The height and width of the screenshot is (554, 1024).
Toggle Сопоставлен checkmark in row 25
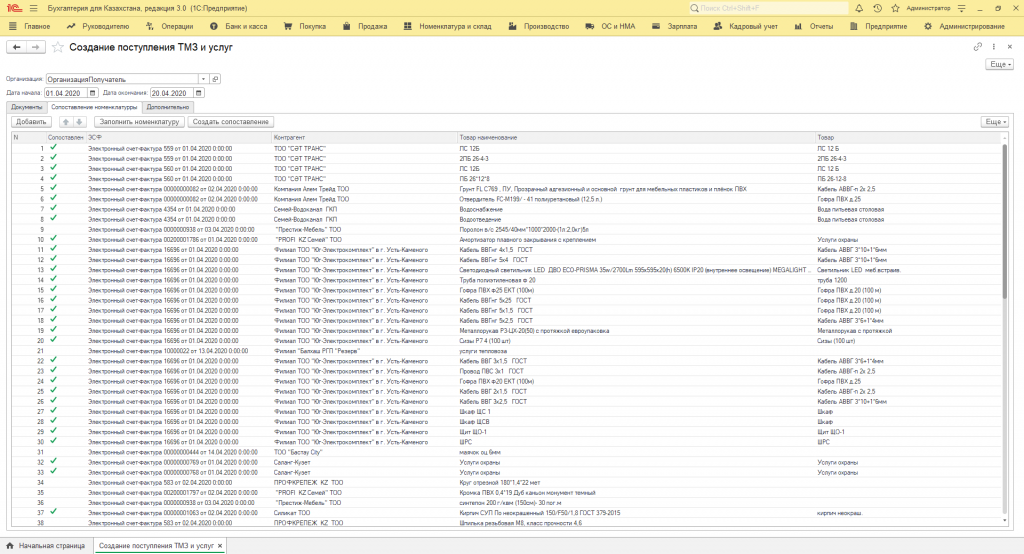pyautogui.click(x=54, y=391)
